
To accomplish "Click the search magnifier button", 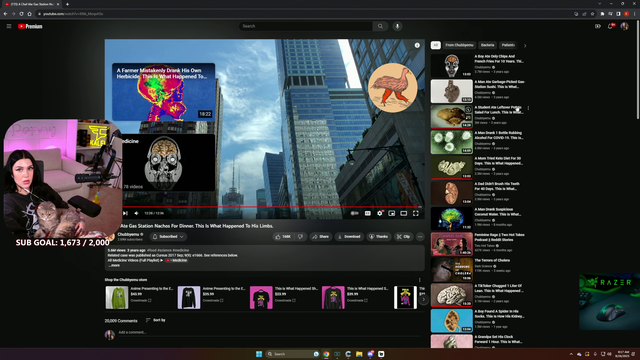I will pyautogui.click(x=380, y=26).
